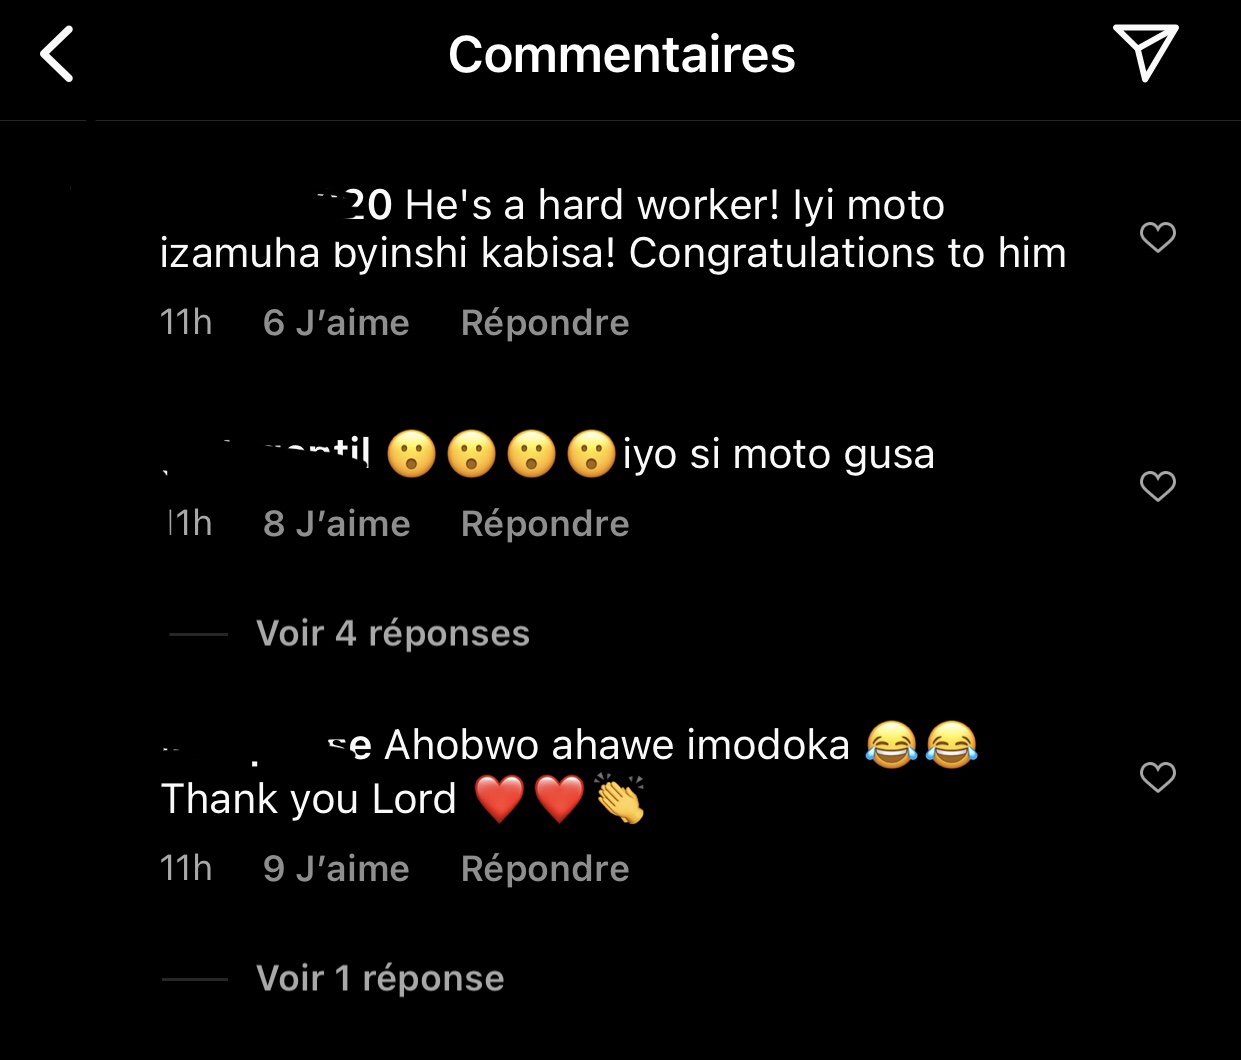View likes on '8 J'aime' count

coord(337,524)
